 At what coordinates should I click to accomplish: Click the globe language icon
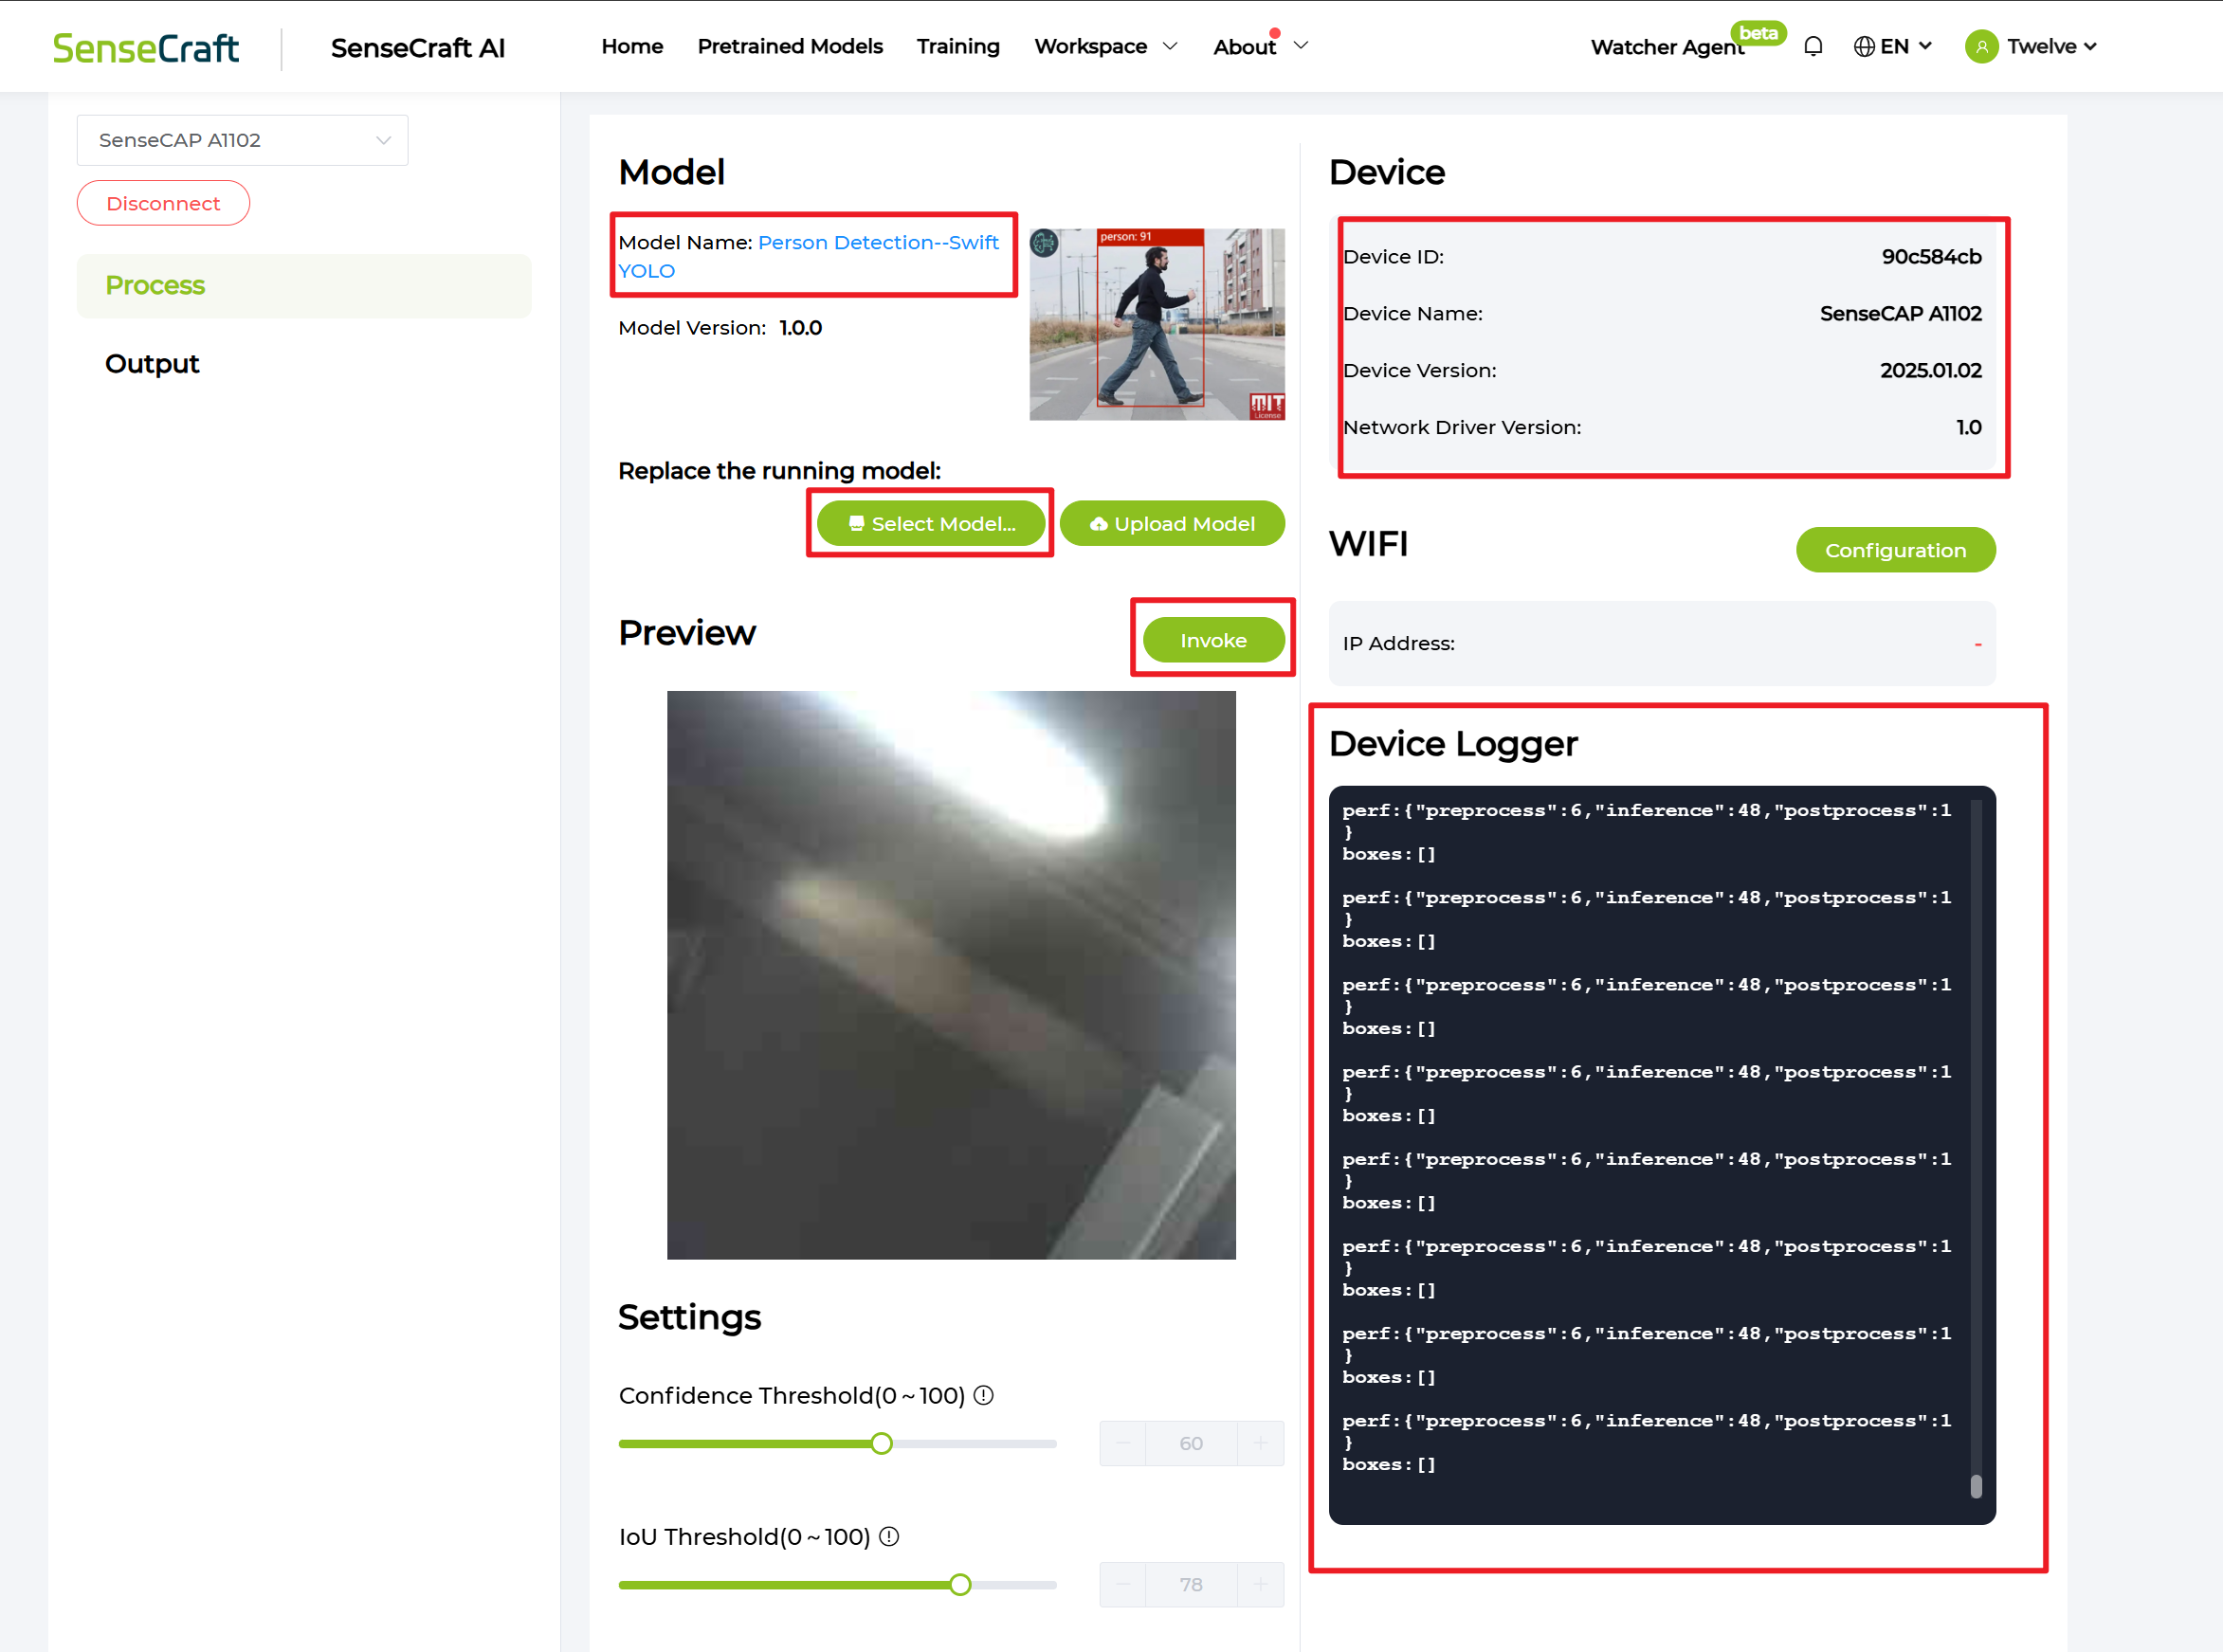(1863, 47)
